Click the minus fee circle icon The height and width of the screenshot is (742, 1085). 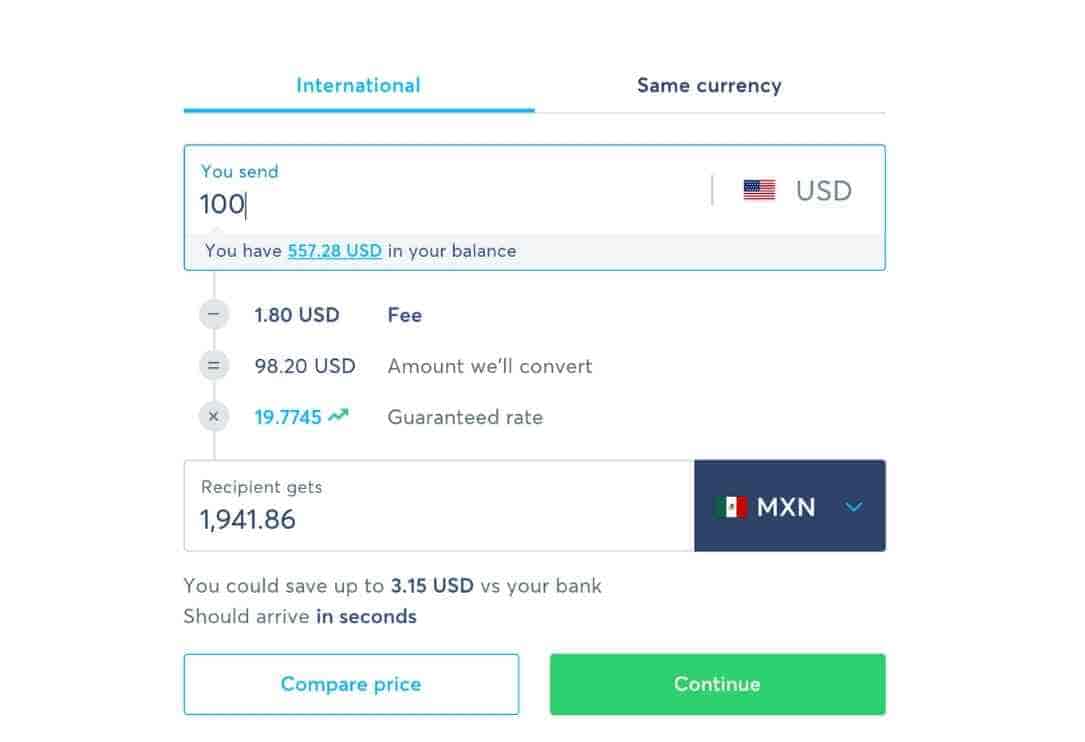point(214,314)
